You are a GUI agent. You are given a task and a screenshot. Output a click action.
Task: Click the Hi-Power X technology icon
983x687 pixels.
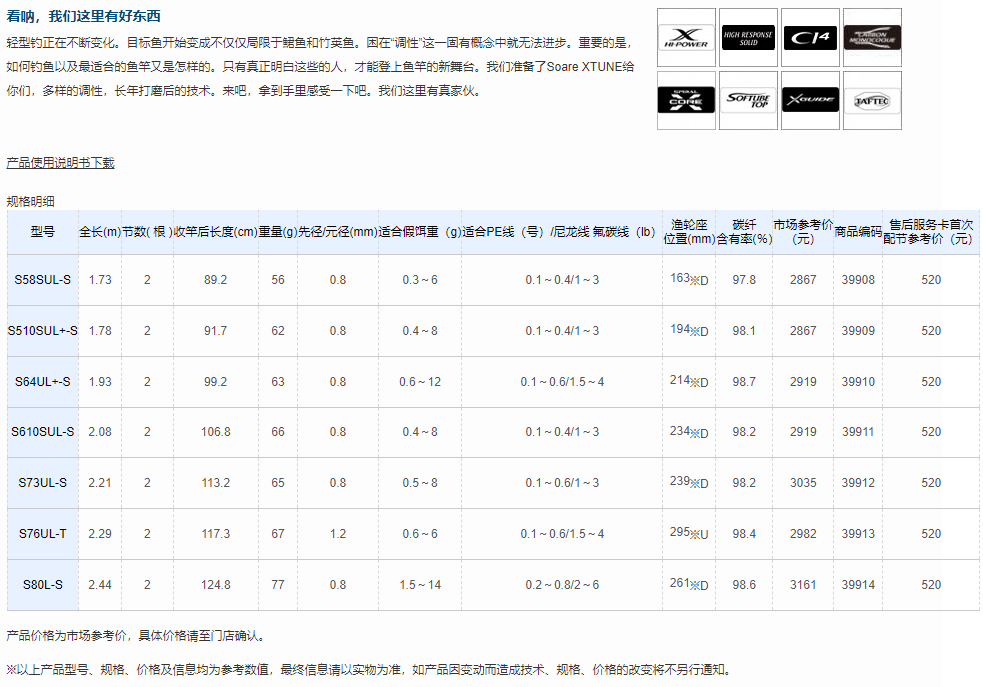[686, 38]
